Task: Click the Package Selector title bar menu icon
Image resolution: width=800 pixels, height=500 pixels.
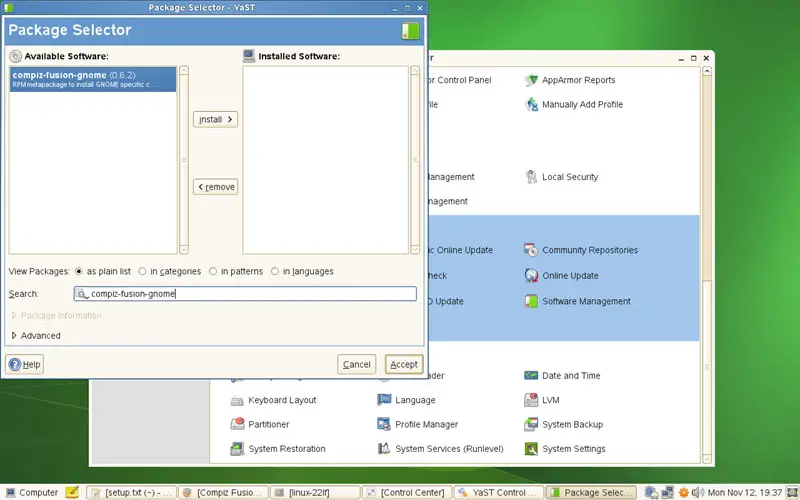Action: click(9, 8)
